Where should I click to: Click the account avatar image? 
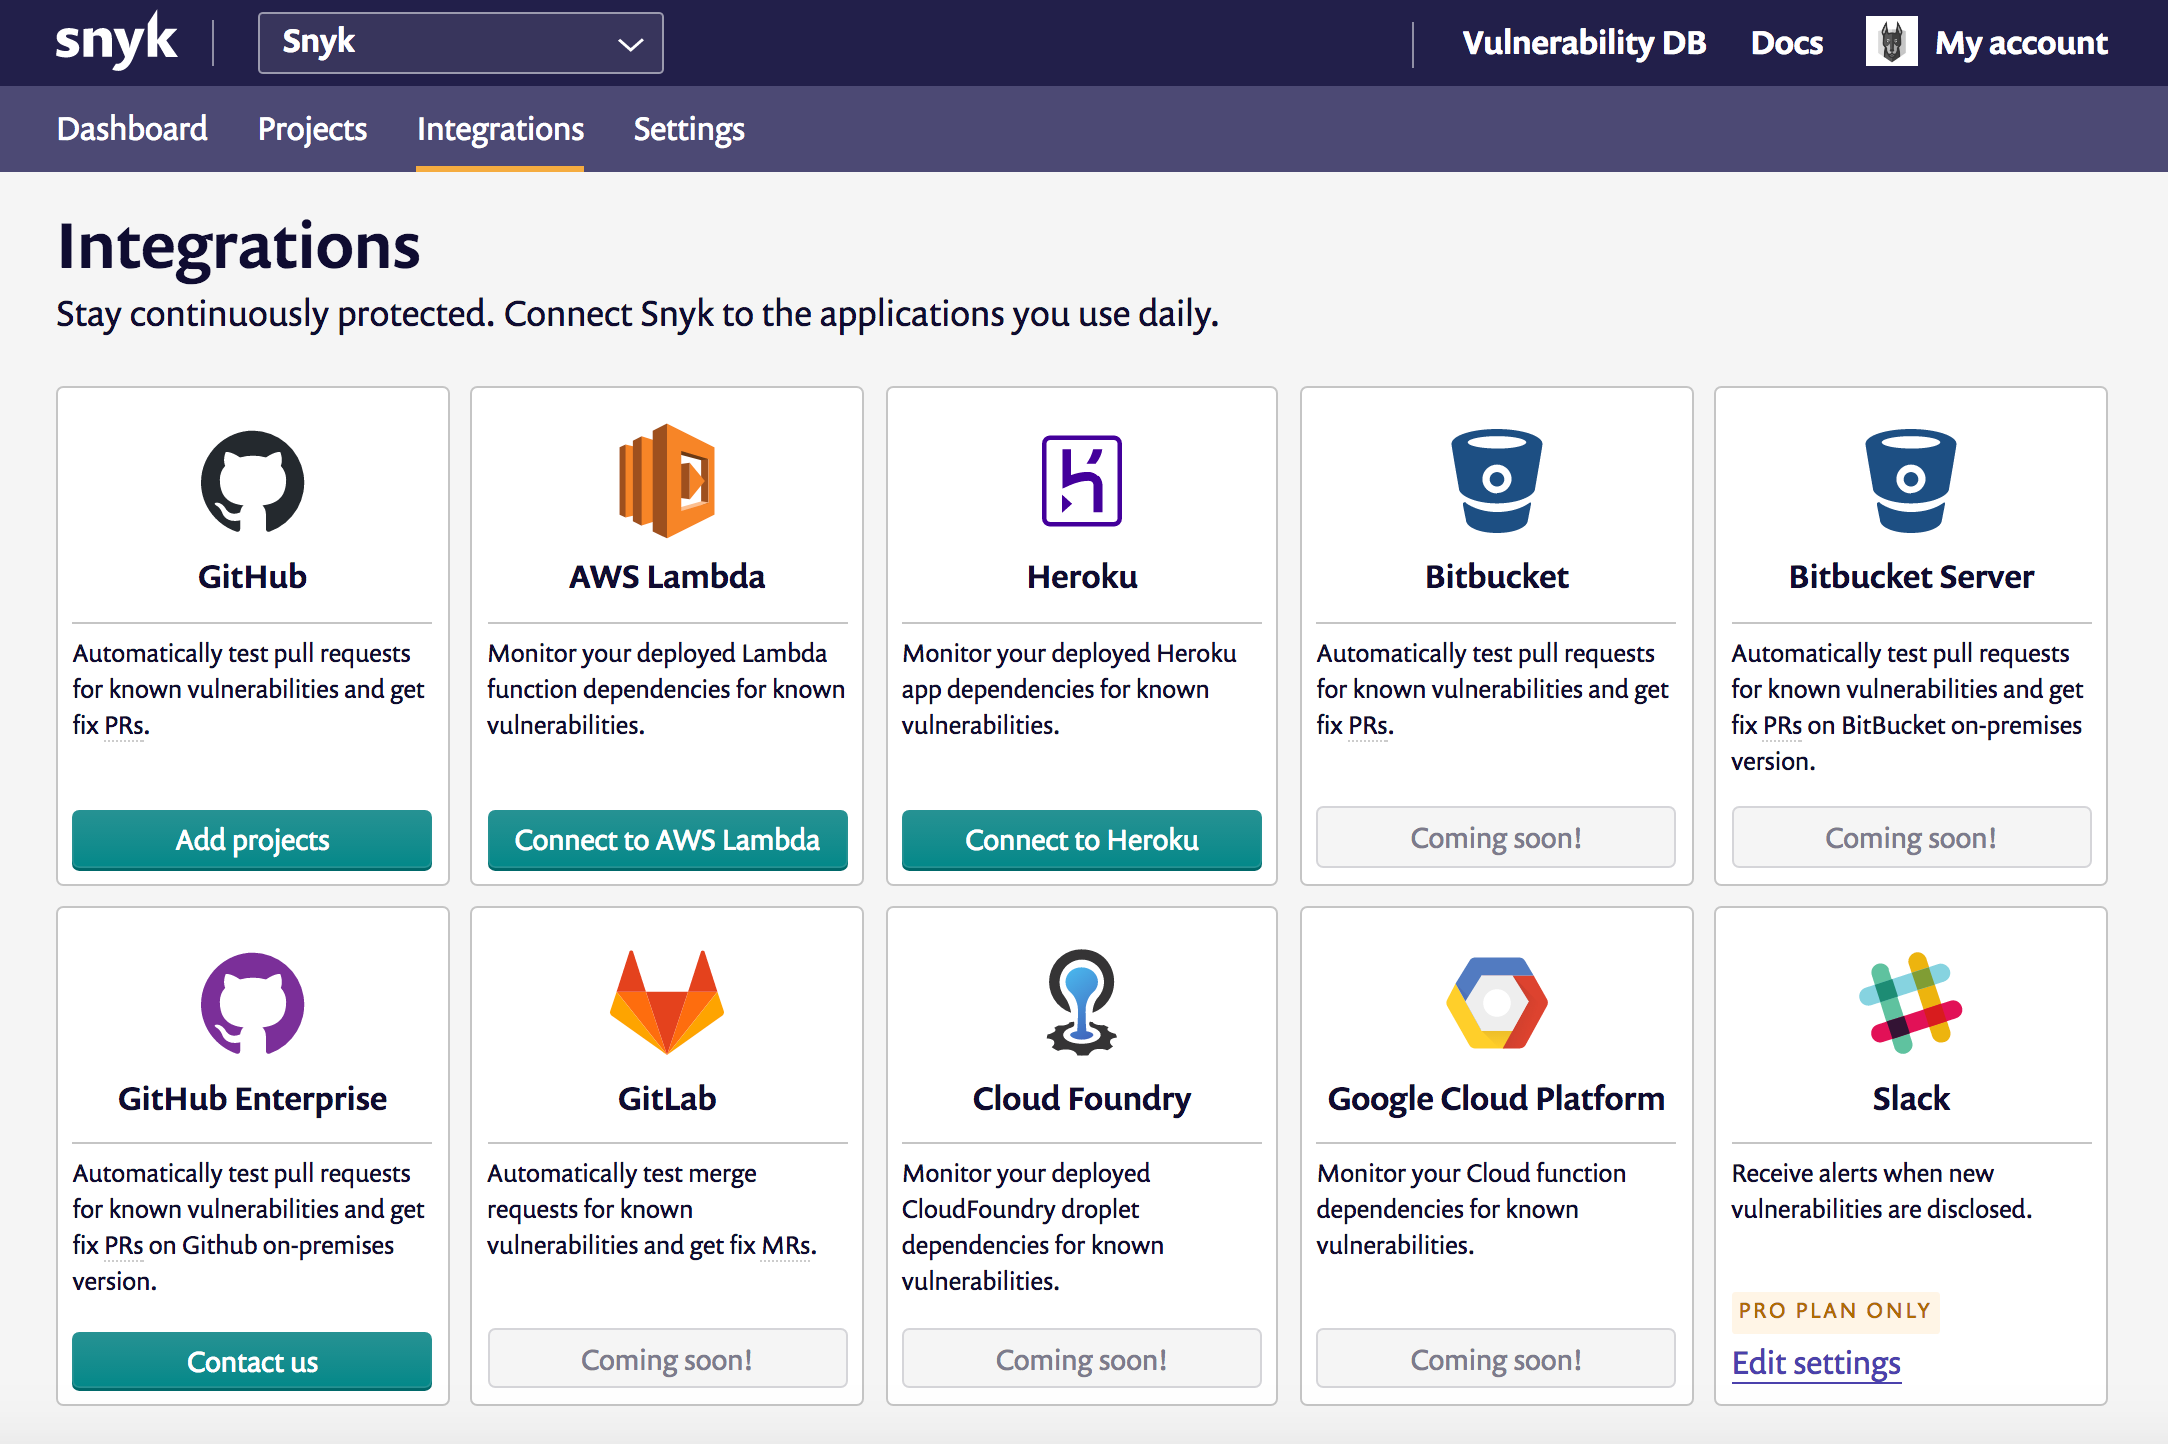pos(1890,42)
